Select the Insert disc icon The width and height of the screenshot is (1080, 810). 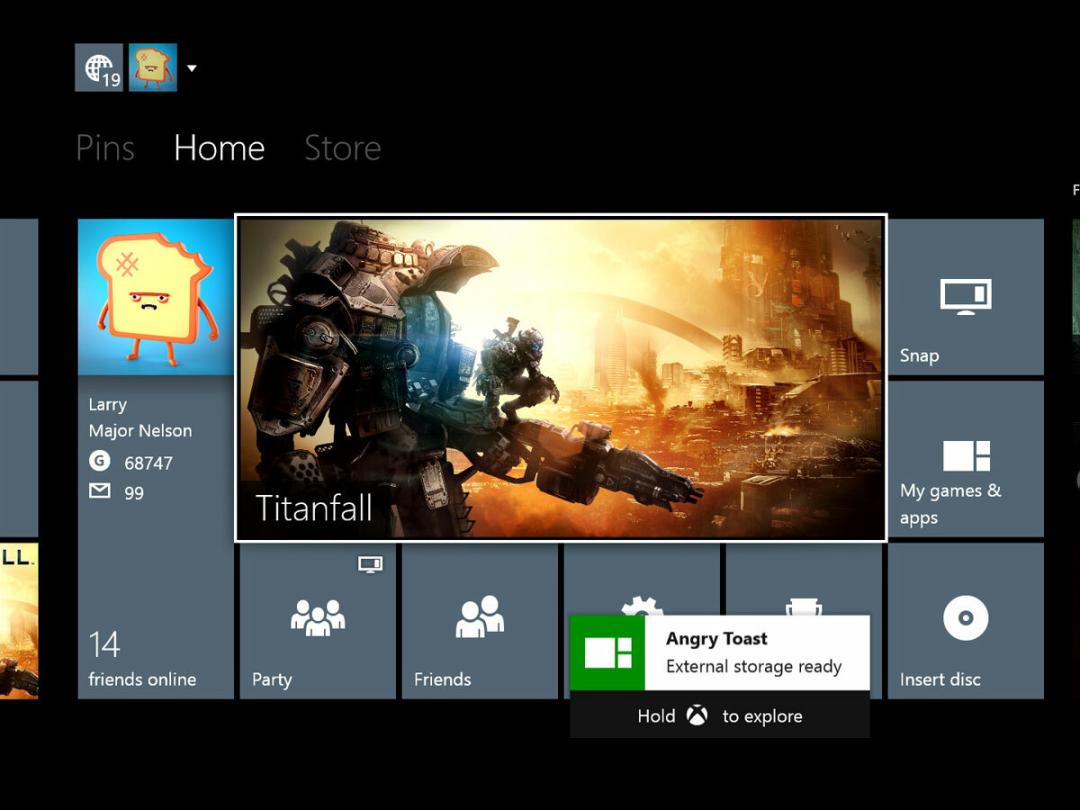coord(966,618)
